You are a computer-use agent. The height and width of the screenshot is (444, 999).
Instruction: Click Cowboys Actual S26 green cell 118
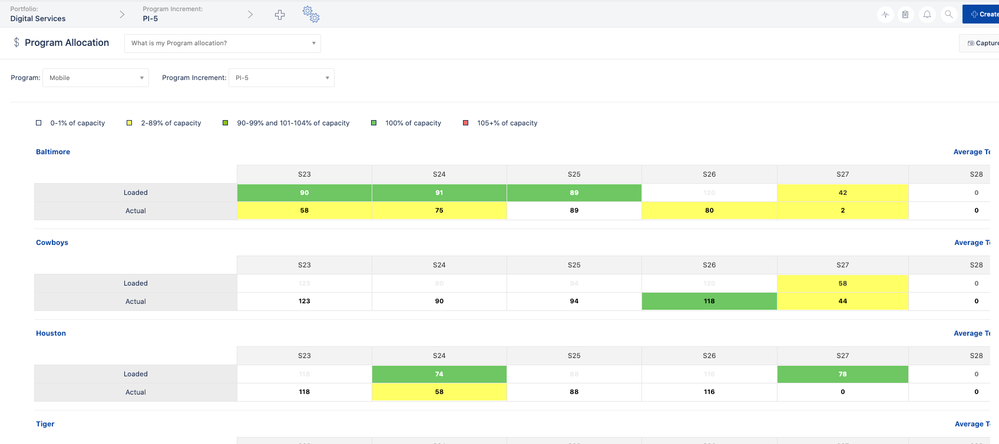[709, 301]
